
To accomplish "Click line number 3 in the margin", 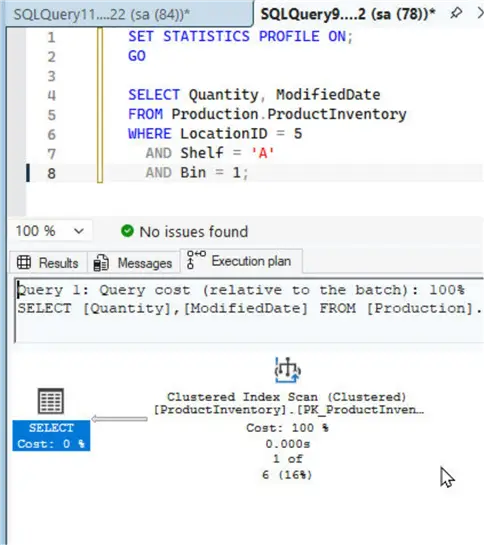I will (51, 76).
